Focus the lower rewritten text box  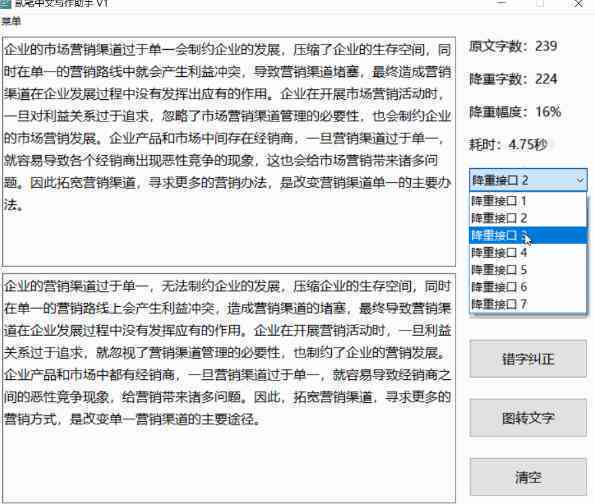click(229, 387)
